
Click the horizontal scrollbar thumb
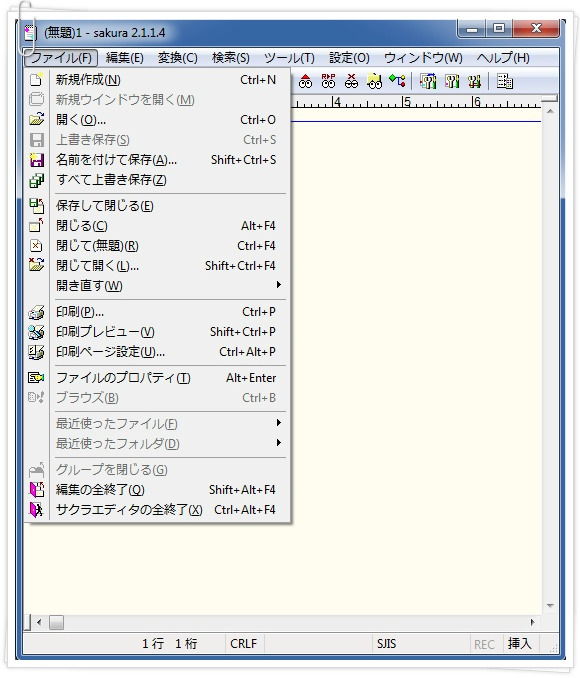click(56, 623)
